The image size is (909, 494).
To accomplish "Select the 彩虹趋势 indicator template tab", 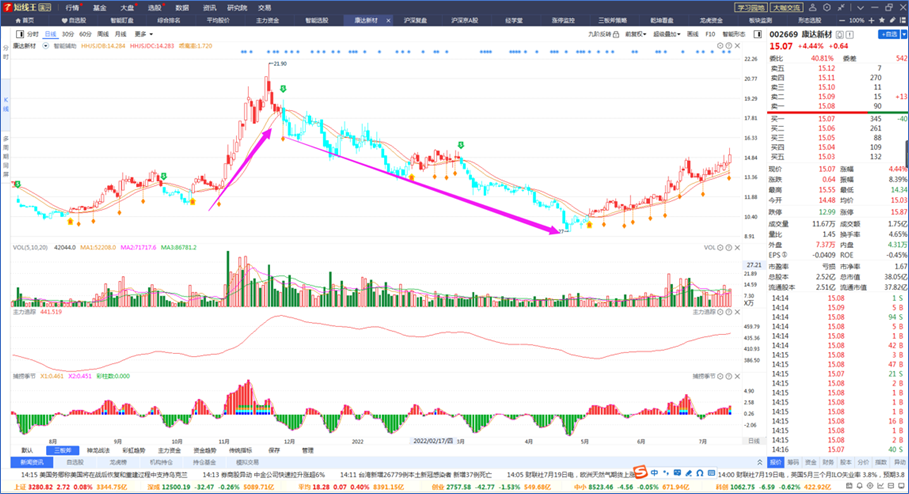I will 134,450.
